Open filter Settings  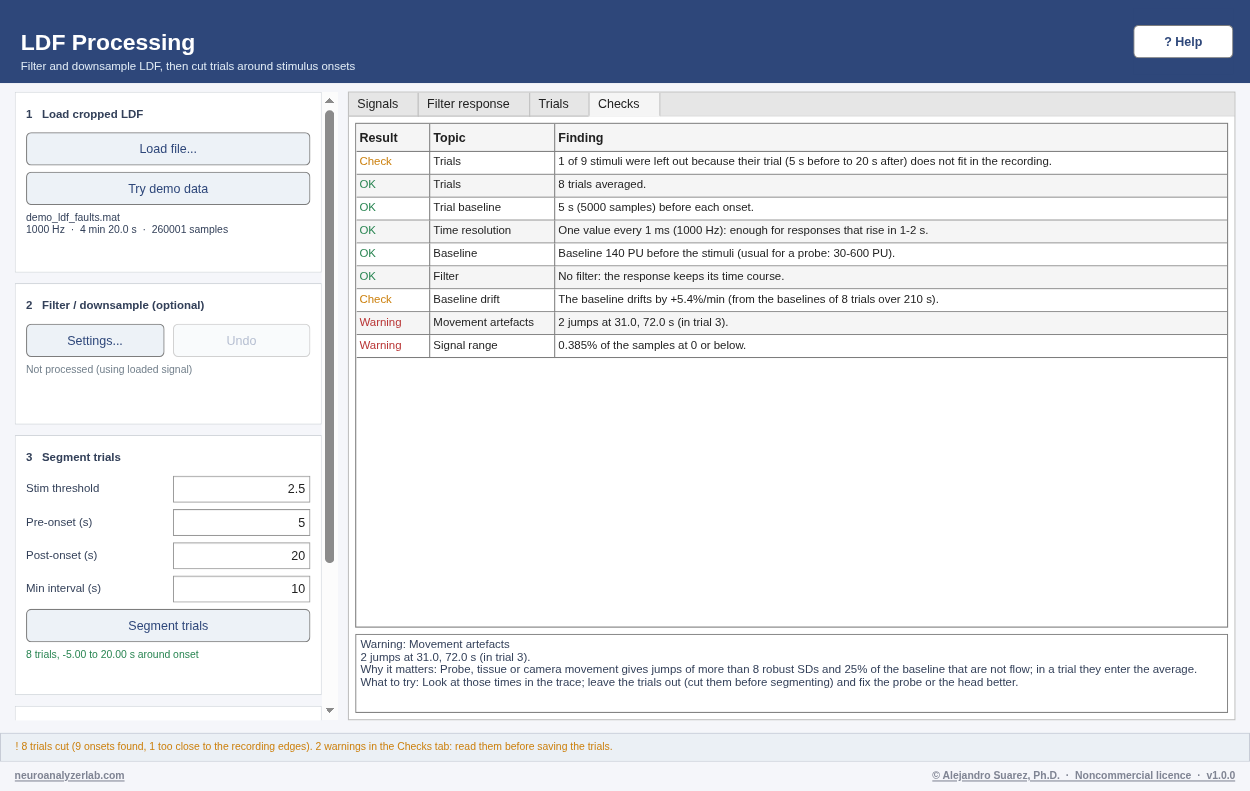(95, 341)
